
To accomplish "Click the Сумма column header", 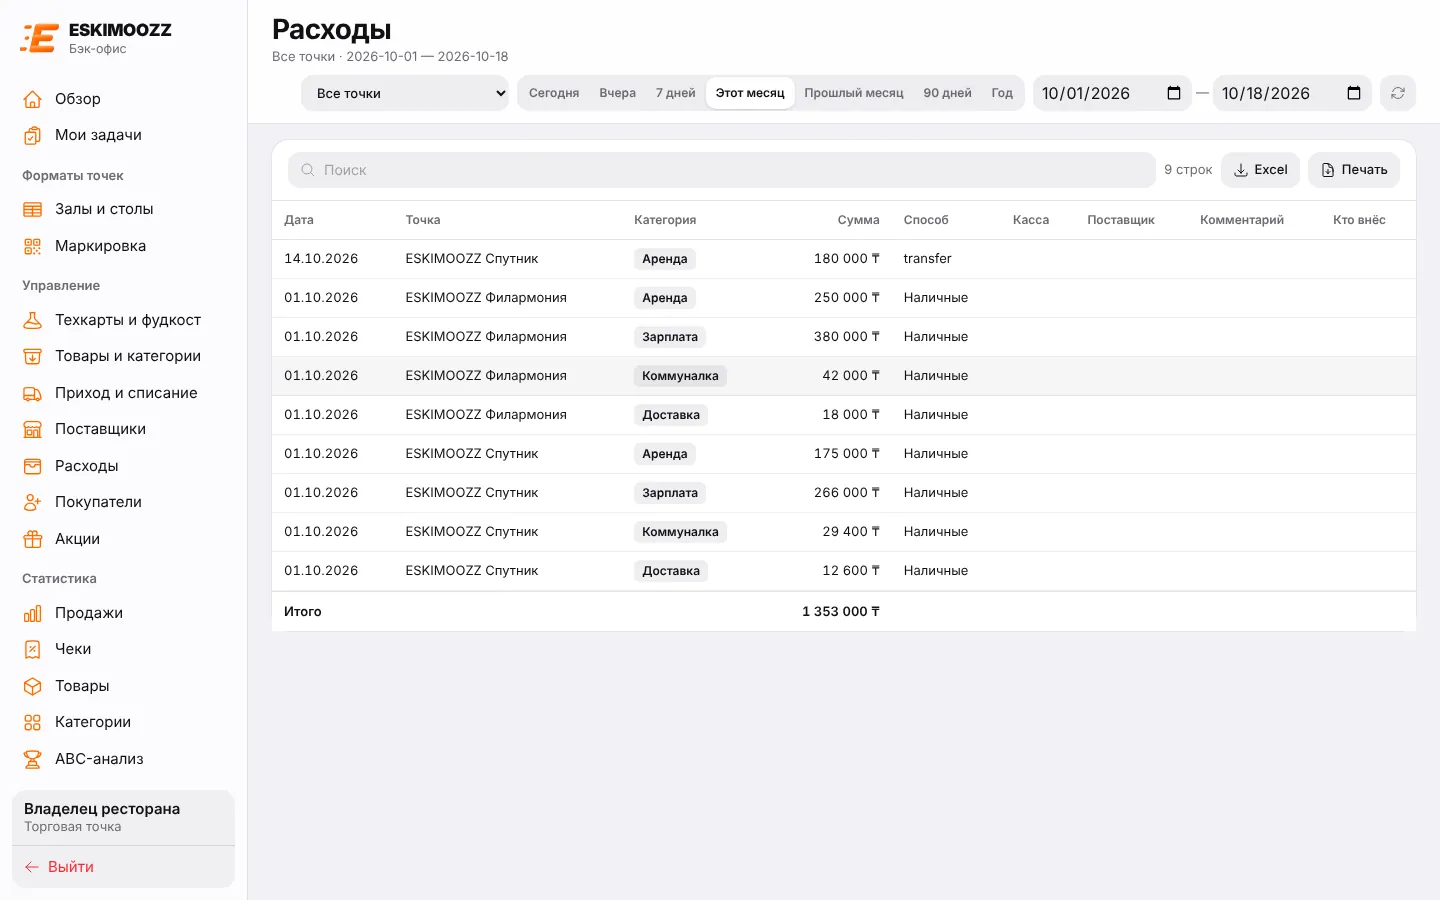I will [x=859, y=220].
